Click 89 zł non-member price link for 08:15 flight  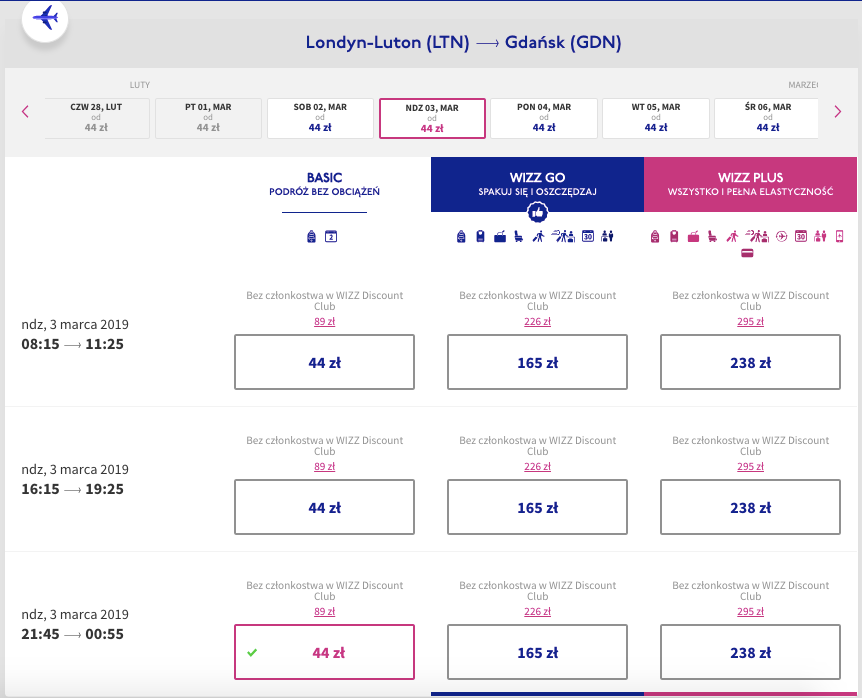324,322
